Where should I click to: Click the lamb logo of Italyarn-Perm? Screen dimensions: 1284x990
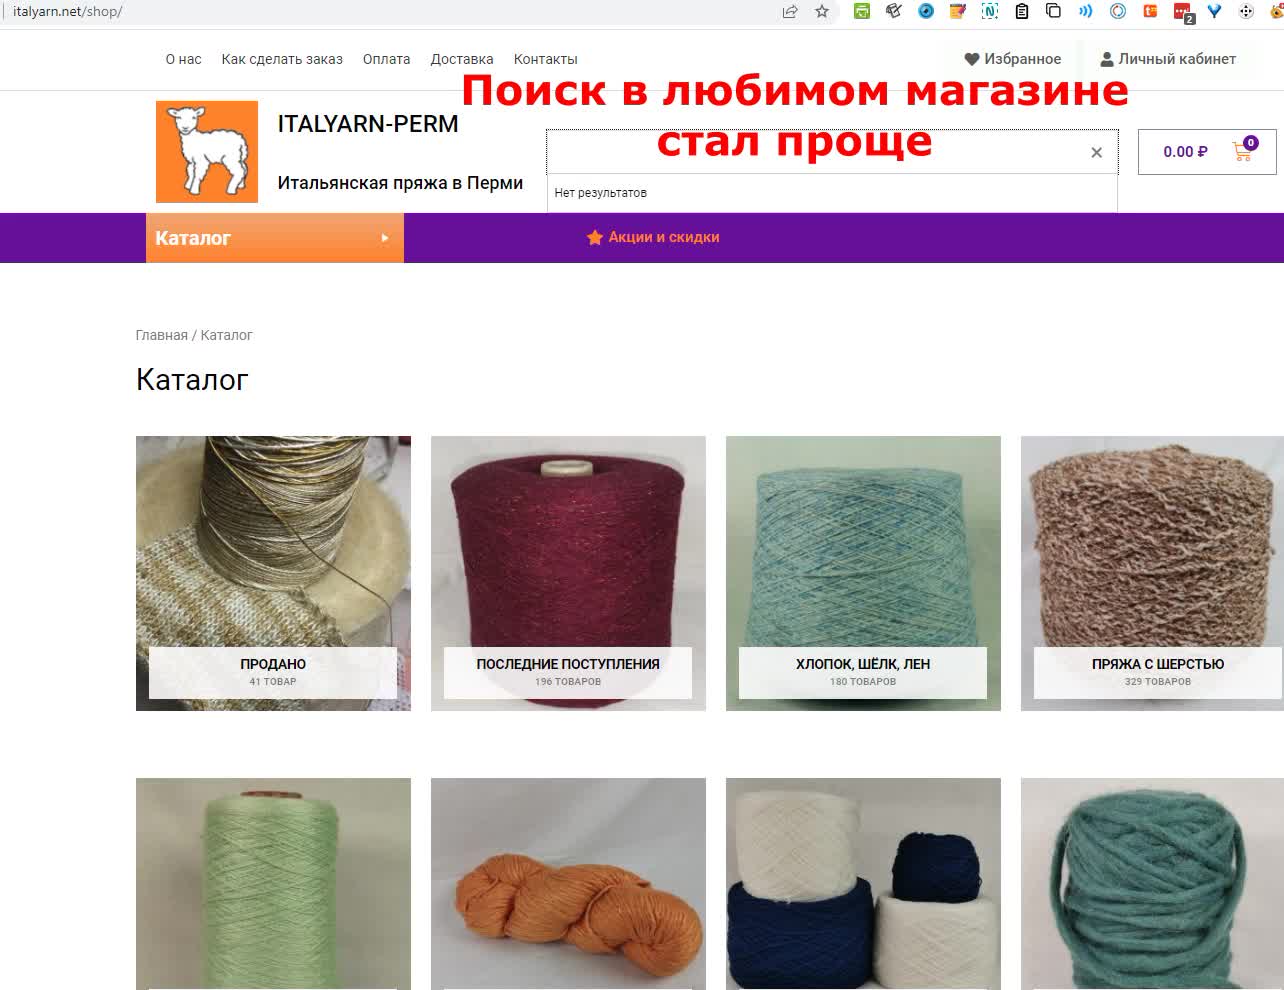(x=207, y=152)
